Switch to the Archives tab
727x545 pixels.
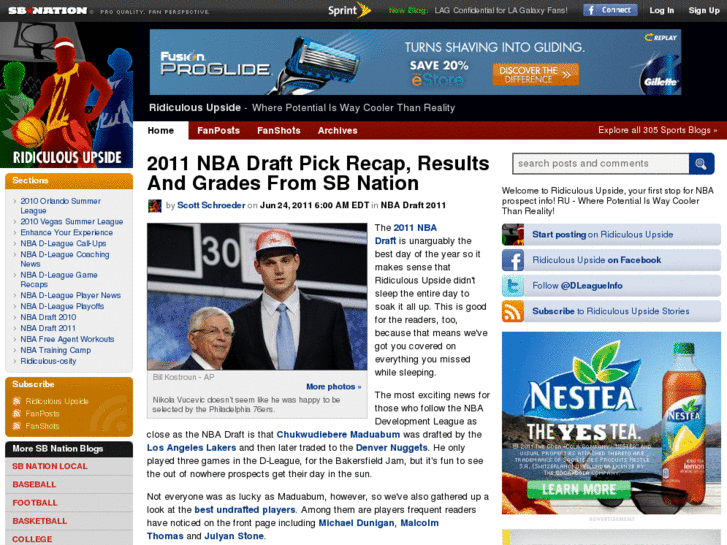338,130
